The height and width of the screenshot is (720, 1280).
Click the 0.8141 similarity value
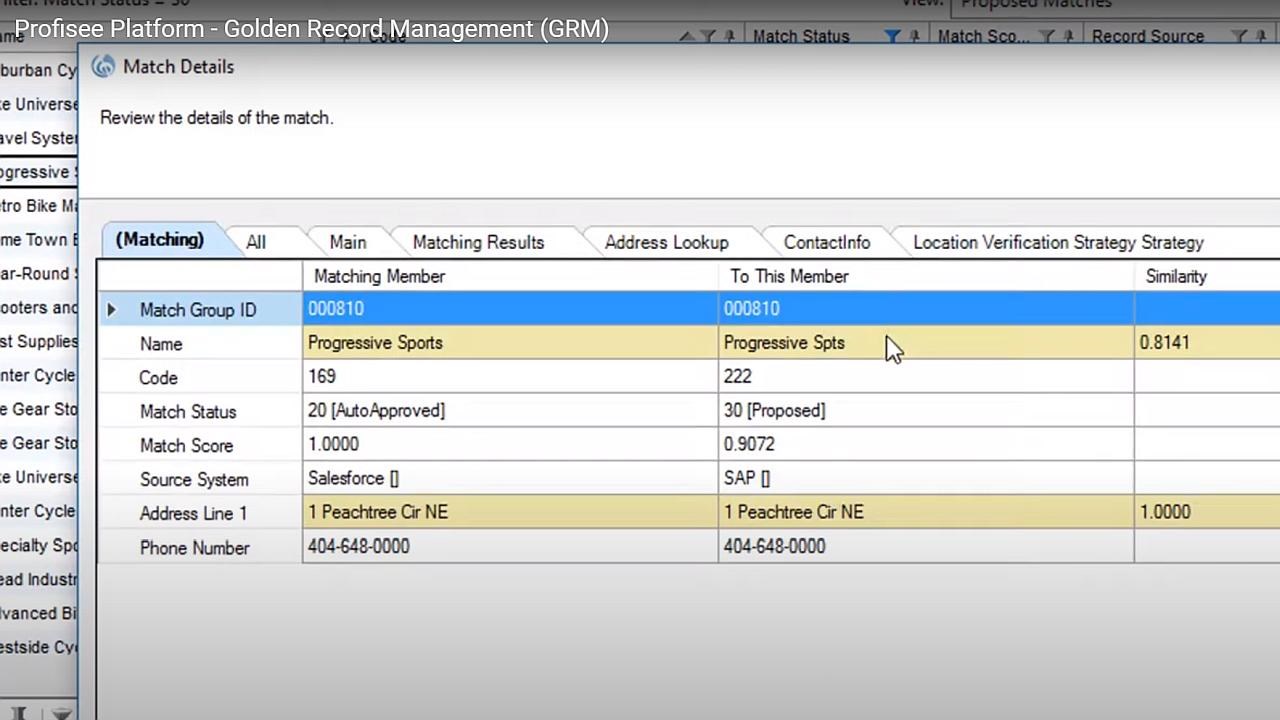point(1164,343)
